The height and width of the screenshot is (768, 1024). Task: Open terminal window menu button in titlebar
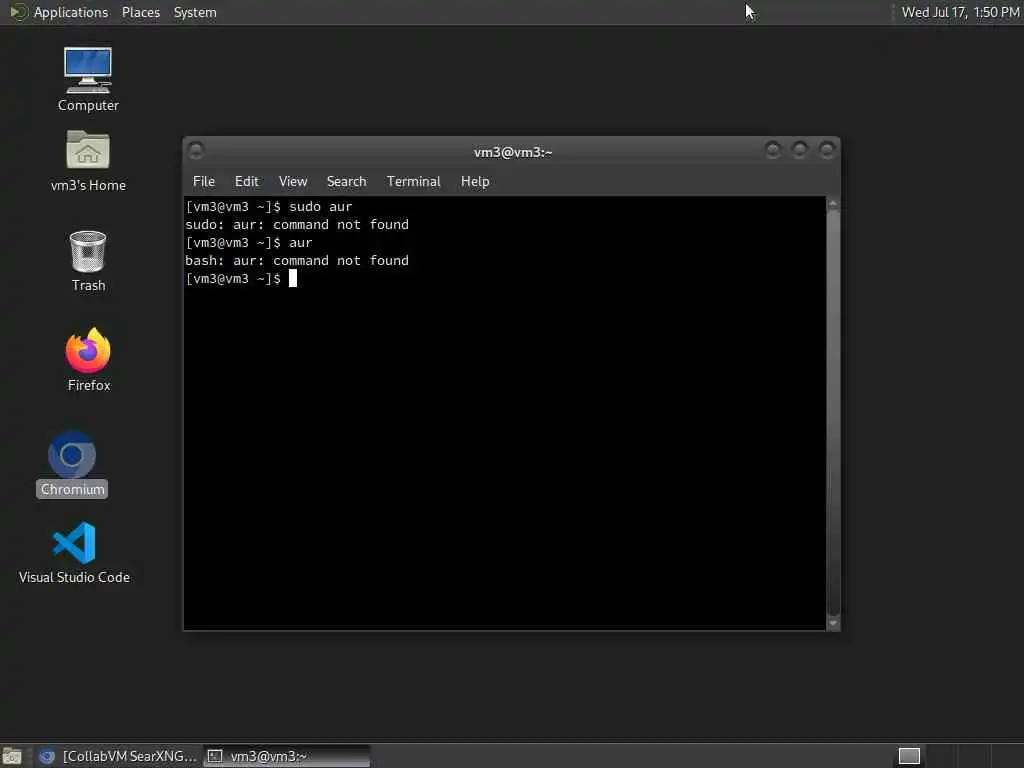click(196, 151)
